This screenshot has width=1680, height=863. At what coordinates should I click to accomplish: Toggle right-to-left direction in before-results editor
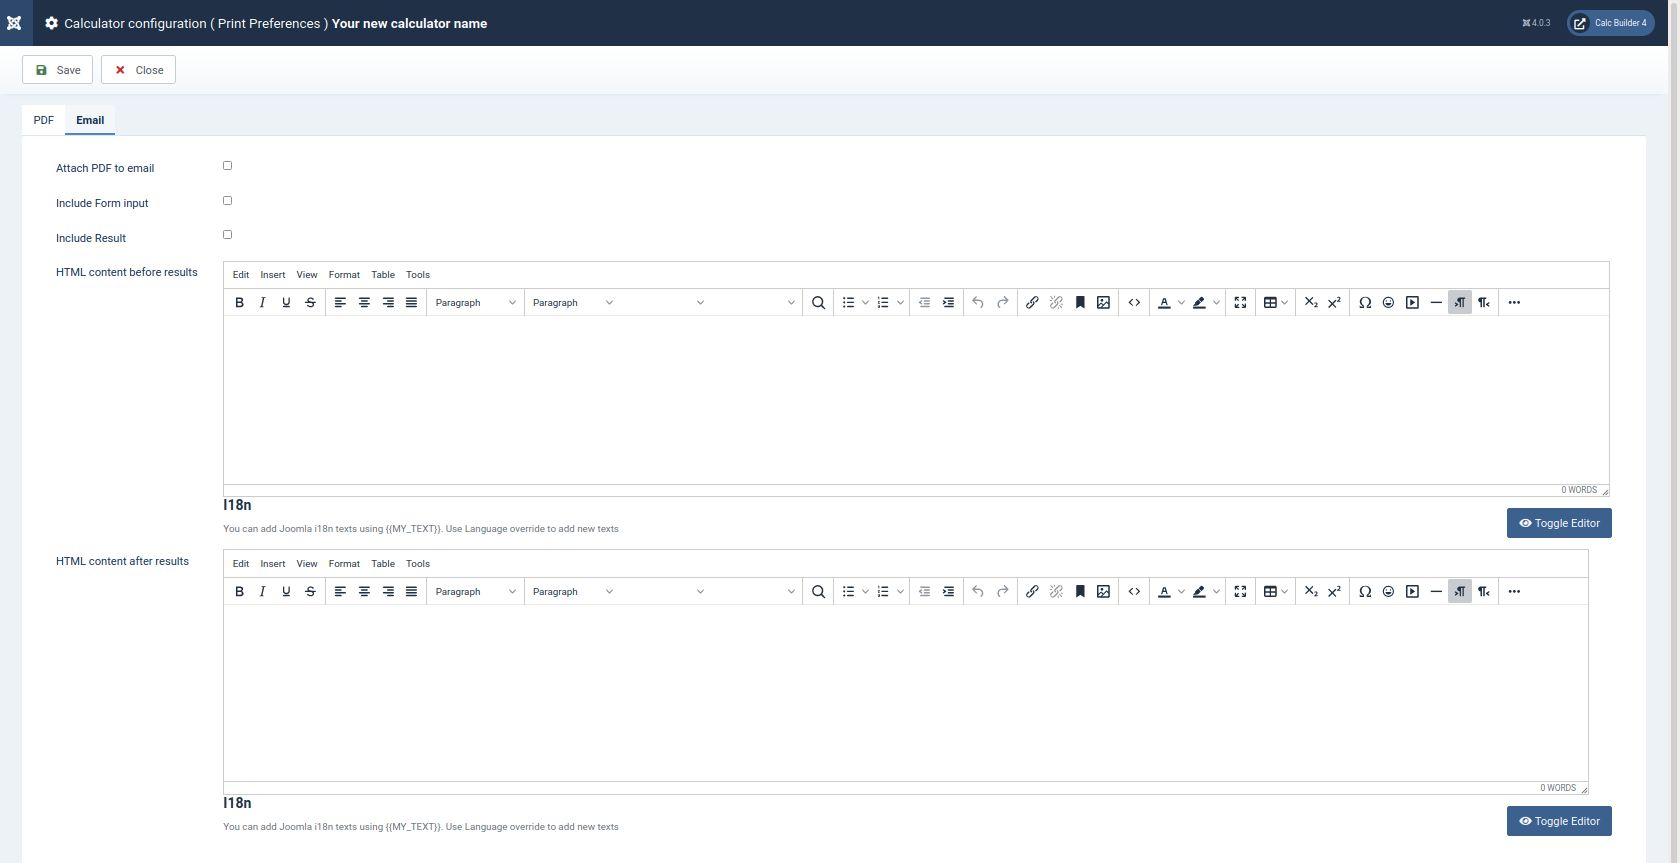pos(1484,302)
